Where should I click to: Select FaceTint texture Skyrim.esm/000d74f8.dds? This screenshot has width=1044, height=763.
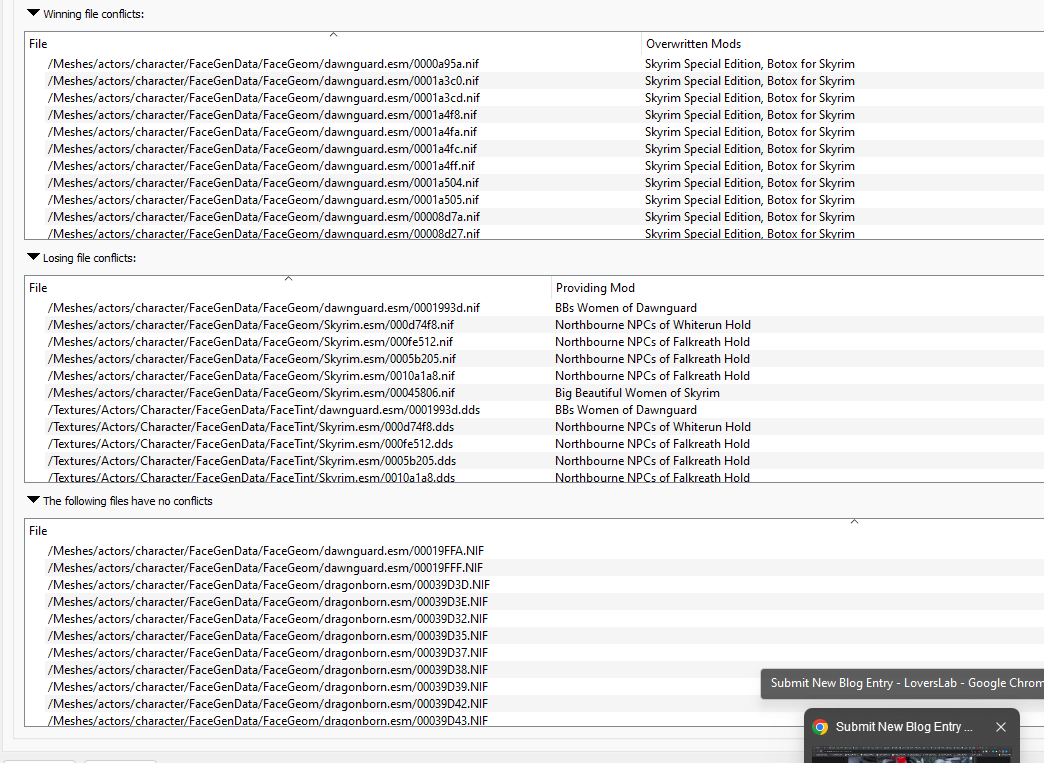[251, 427]
